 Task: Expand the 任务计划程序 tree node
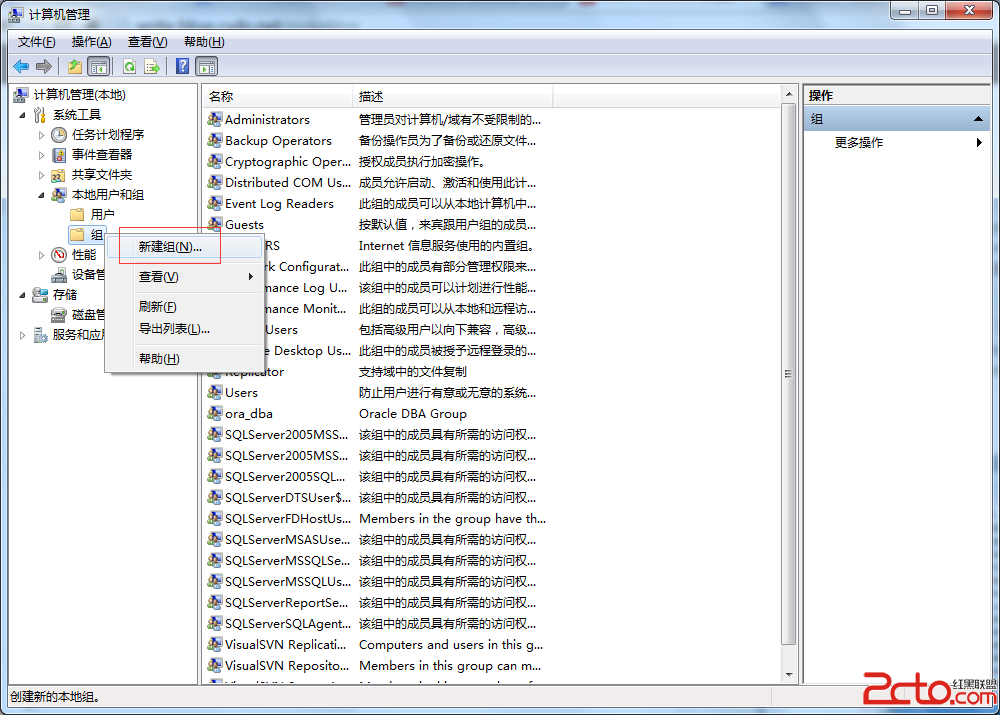41,135
